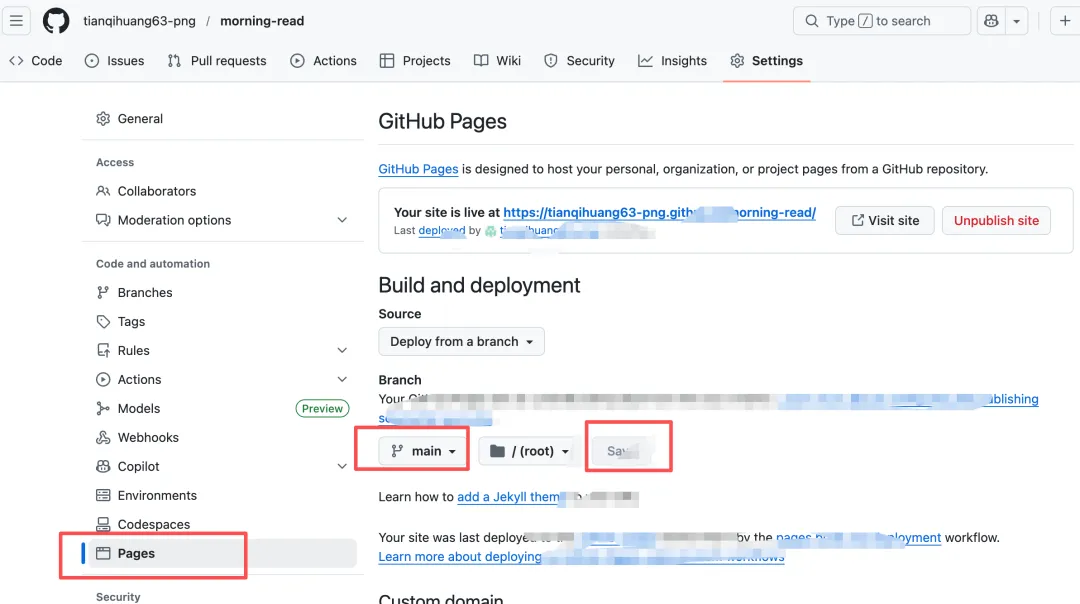
Task: Open Models settings in sidebar
Action: (138, 408)
